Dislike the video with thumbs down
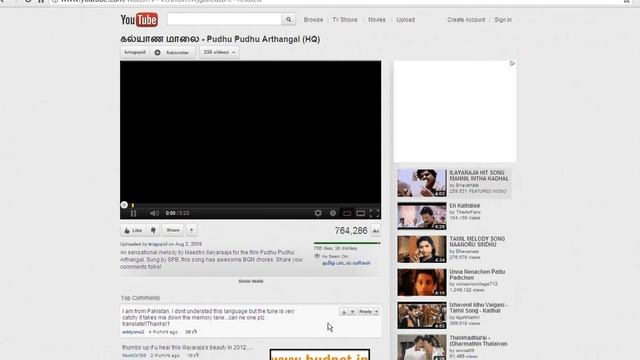The height and width of the screenshot is (360, 640). point(153,230)
